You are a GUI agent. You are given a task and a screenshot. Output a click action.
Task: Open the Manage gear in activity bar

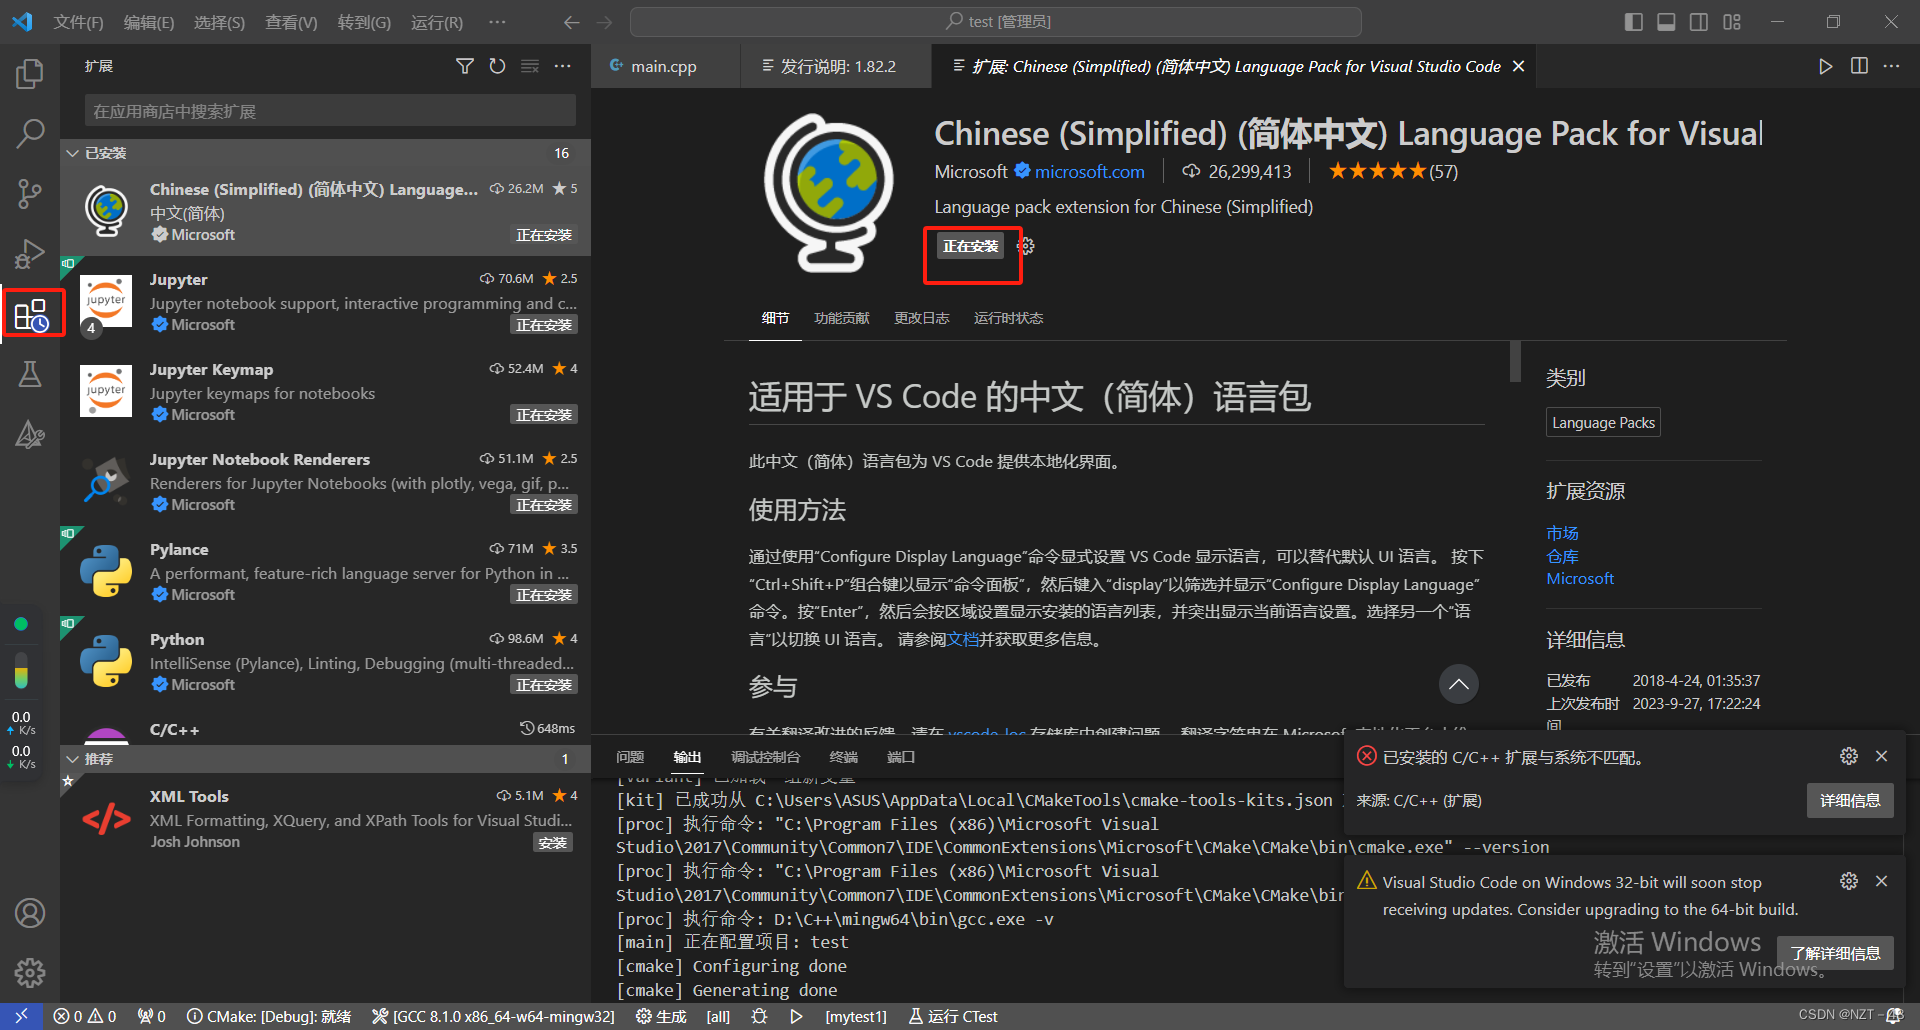click(30, 973)
